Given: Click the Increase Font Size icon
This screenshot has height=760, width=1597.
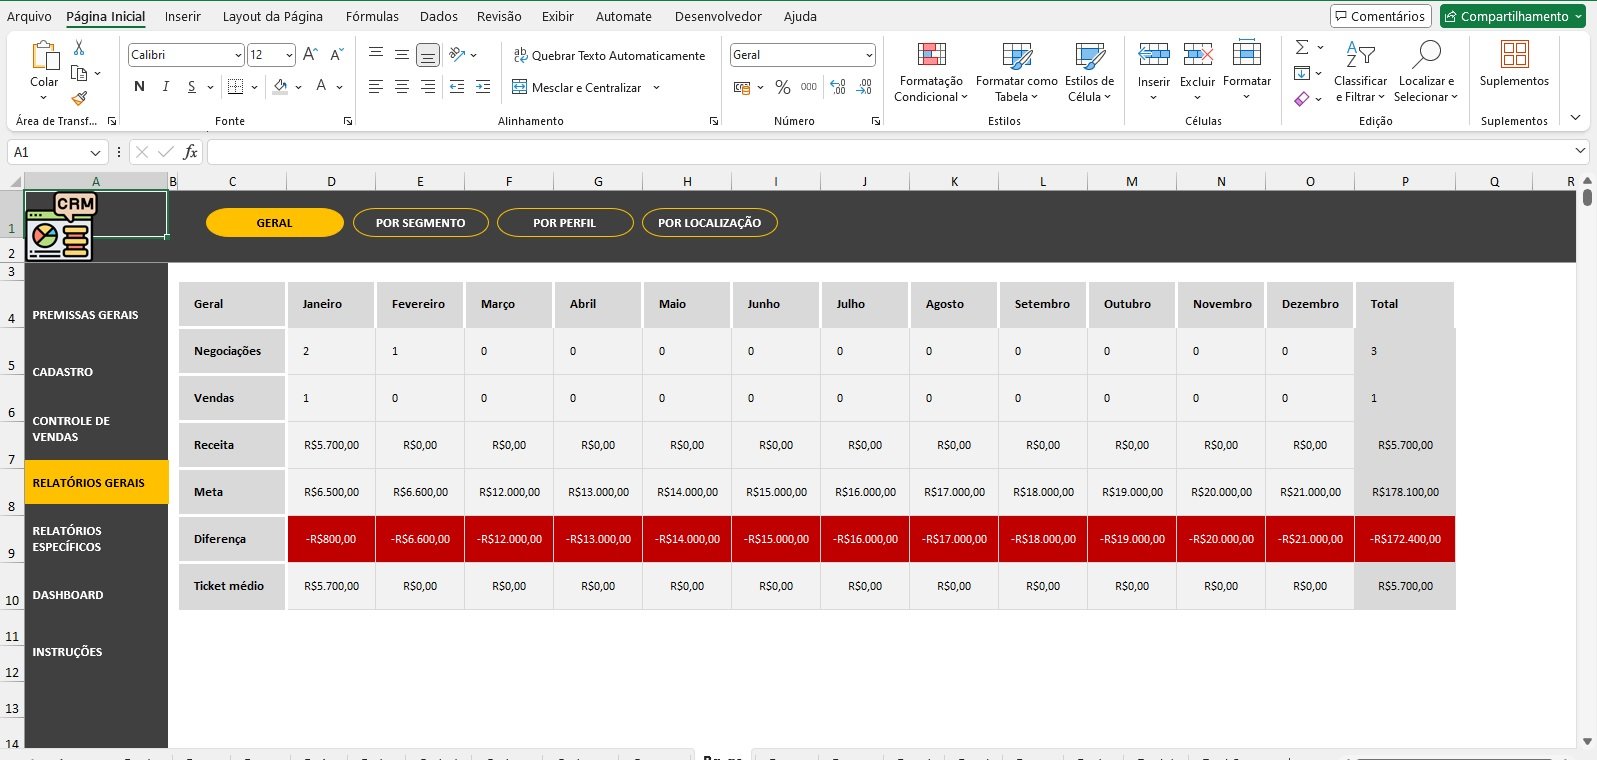Looking at the screenshot, I should pyautogui.click(x=310, y=55).
